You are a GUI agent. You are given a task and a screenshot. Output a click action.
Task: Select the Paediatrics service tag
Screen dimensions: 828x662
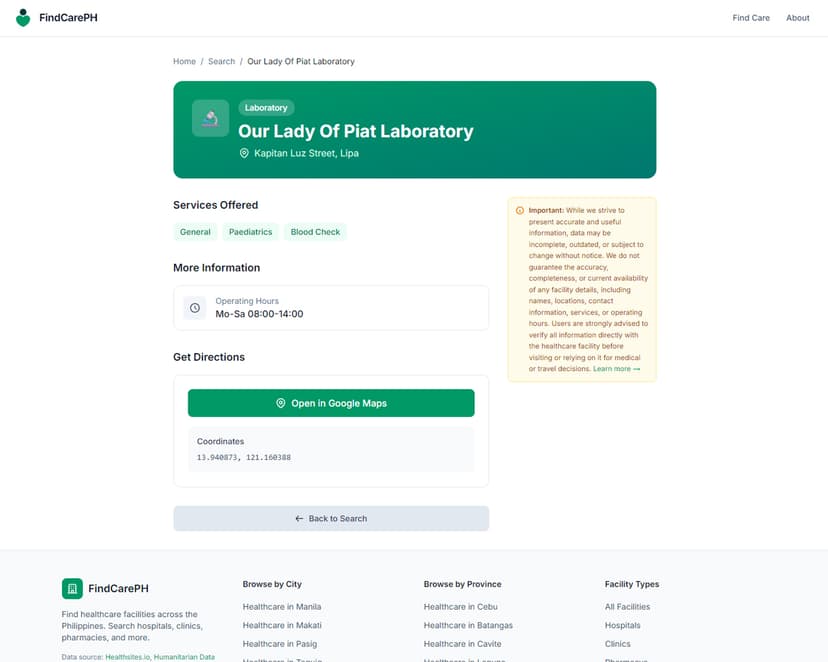(250, 232)
